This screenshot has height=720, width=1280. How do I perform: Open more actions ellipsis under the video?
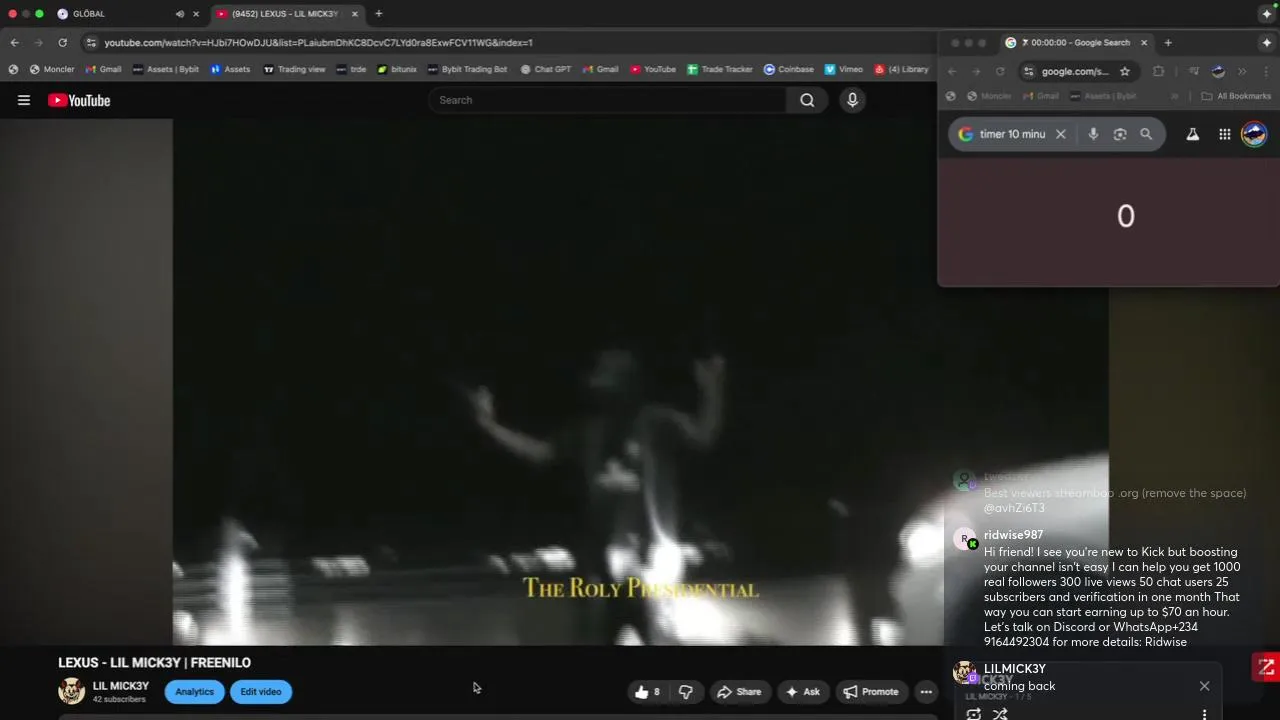tap(926, 692)
